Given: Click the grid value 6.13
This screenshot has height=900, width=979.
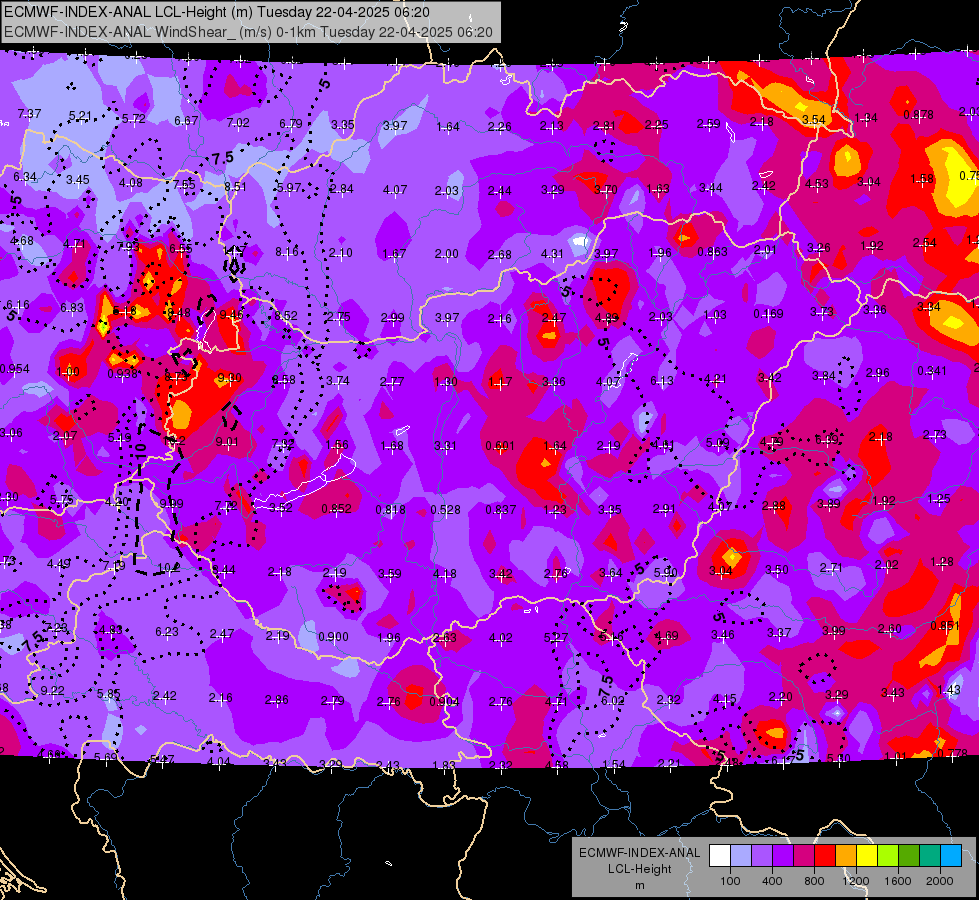Looking at the screenshot, I should click(662, 380).
